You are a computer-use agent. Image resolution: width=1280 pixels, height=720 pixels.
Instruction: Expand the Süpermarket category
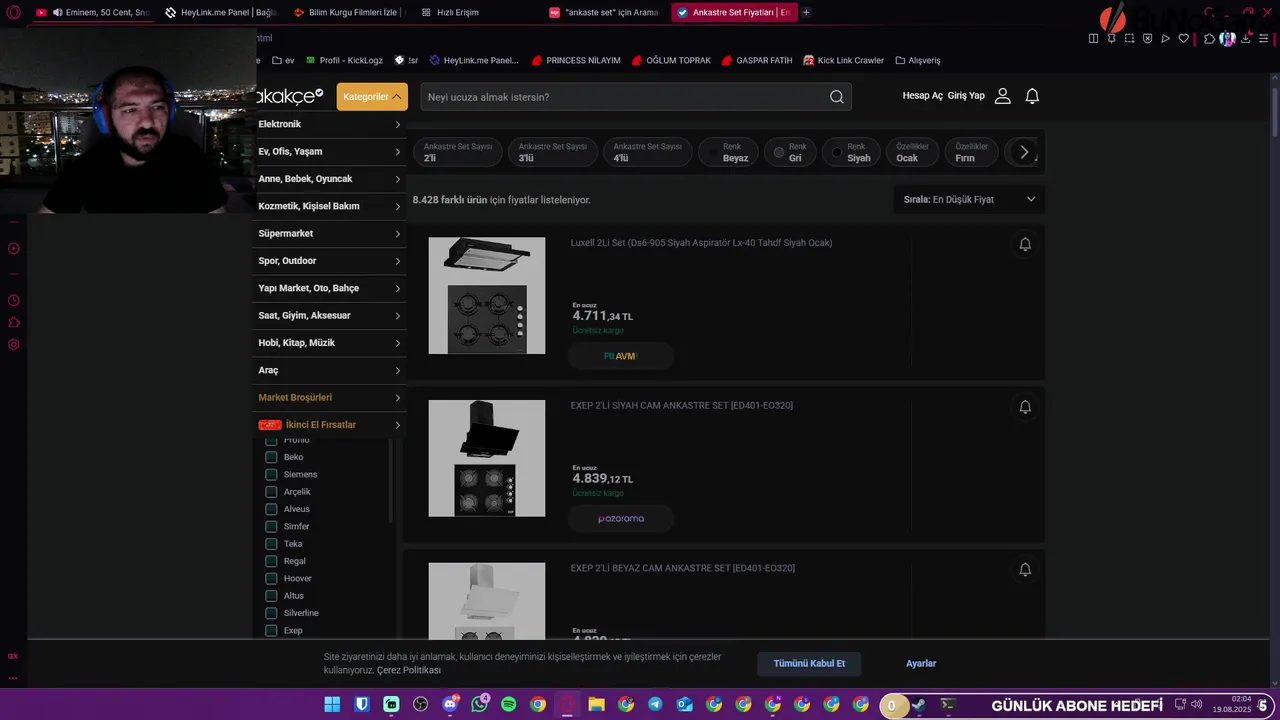tap(329, 233)
